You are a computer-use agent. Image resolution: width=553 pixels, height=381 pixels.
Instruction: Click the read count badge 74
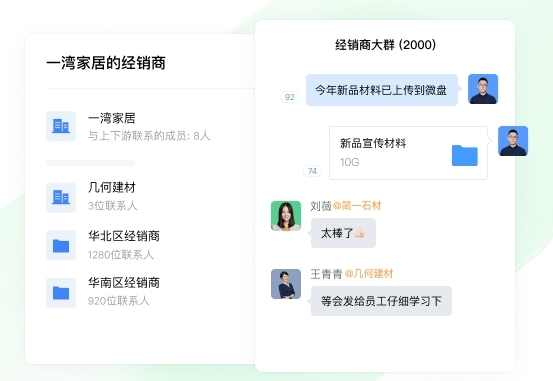[312, 171]
